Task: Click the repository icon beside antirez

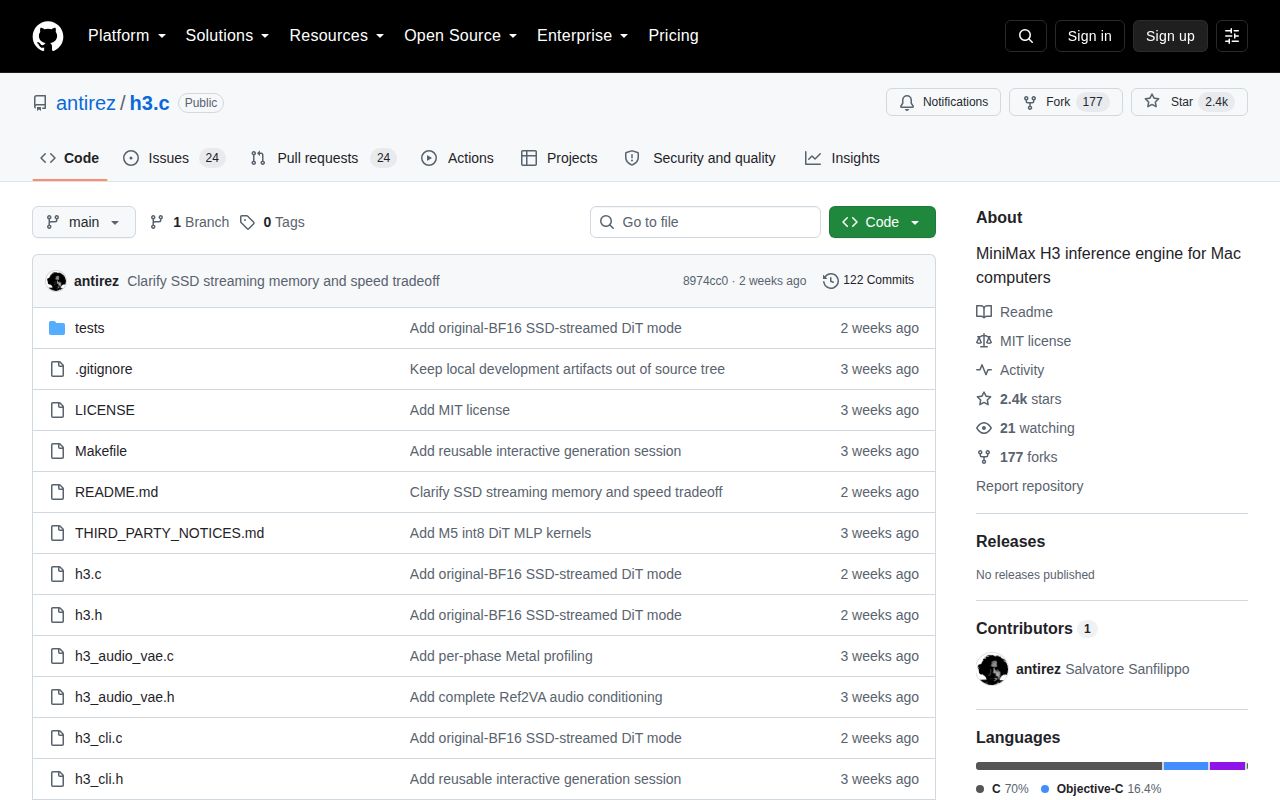Action: pos(40,103)
